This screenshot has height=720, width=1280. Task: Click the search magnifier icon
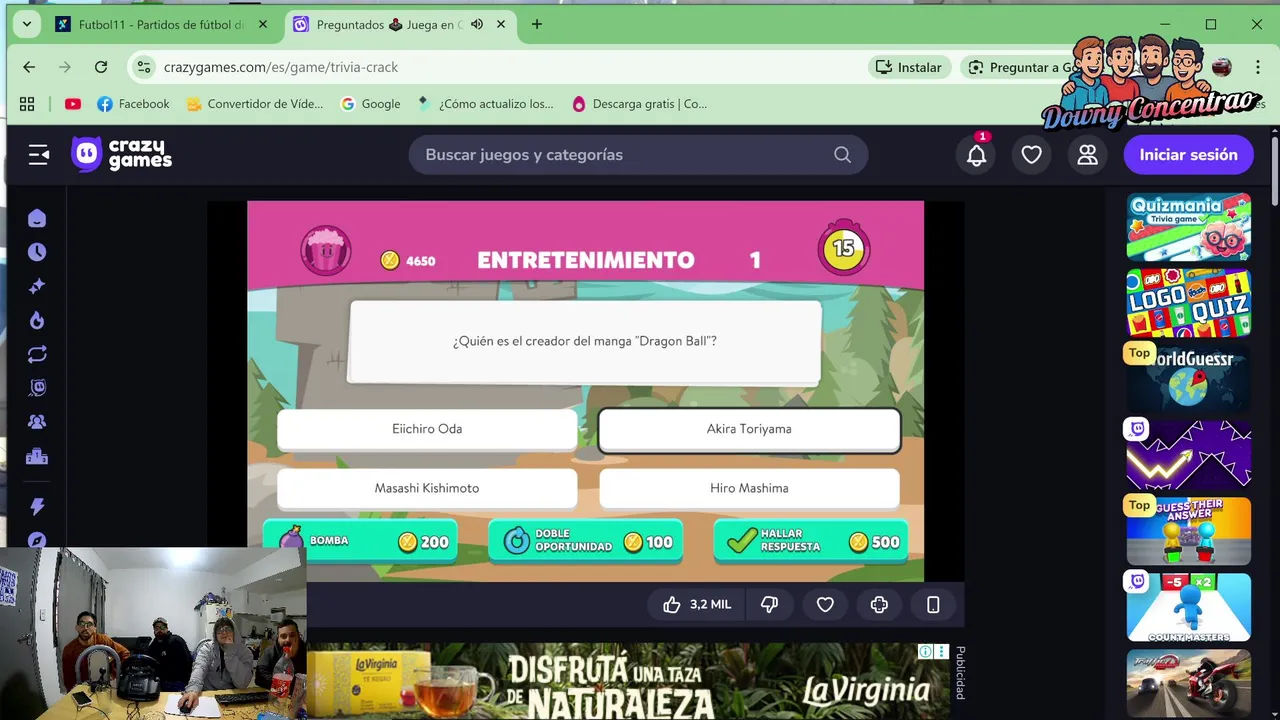(x=843, y=155)
